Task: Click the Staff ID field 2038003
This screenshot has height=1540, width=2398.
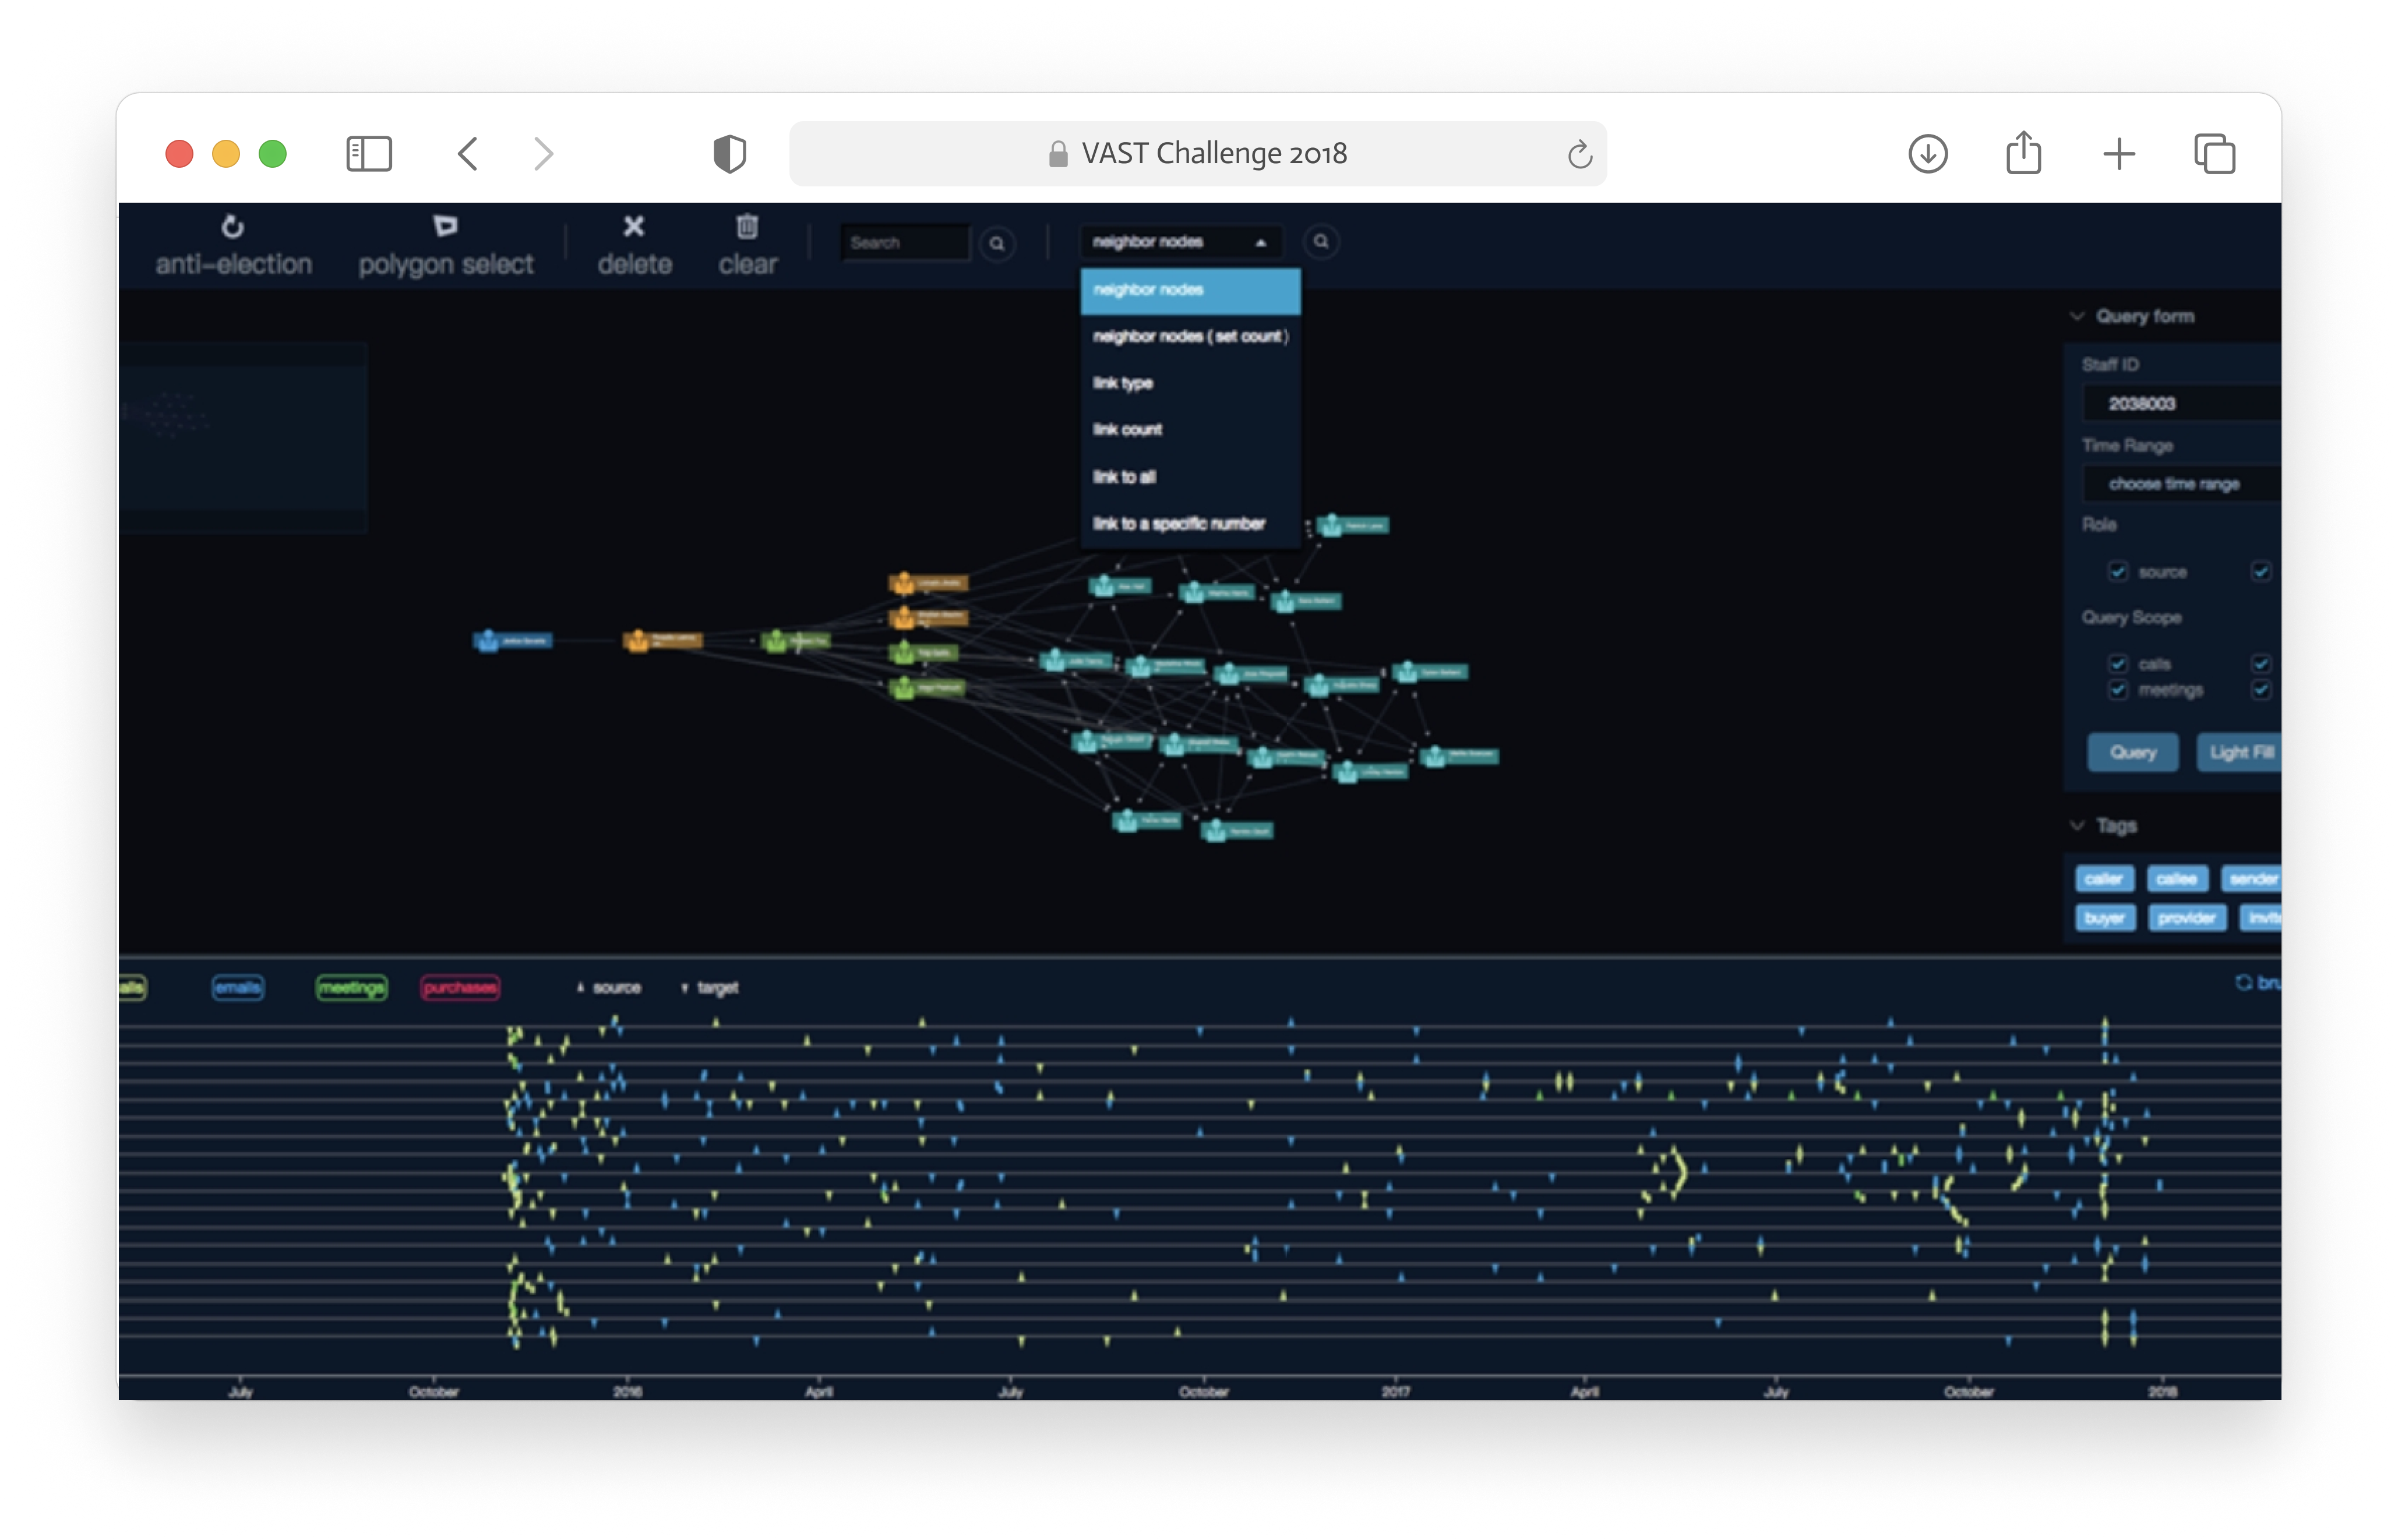Action: coord(2181,404)
